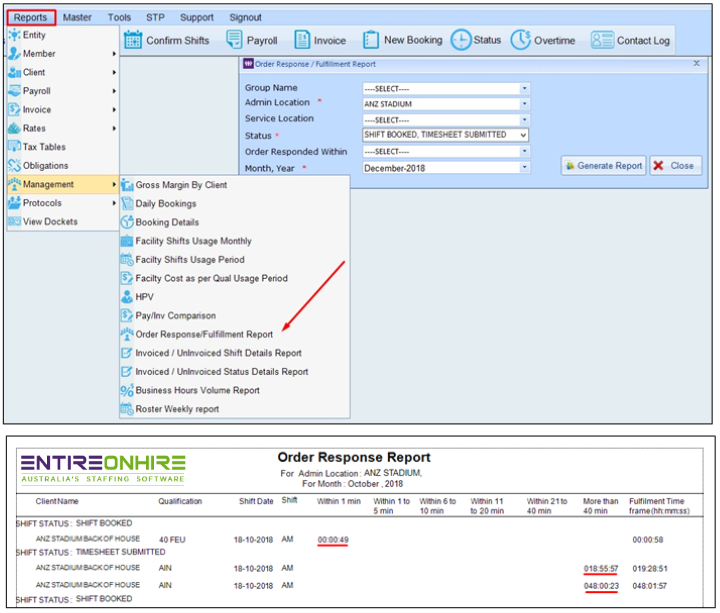Click the 048:00:23 response time value
This screenshot has width=720, height=613.
[x=601, y=586]
